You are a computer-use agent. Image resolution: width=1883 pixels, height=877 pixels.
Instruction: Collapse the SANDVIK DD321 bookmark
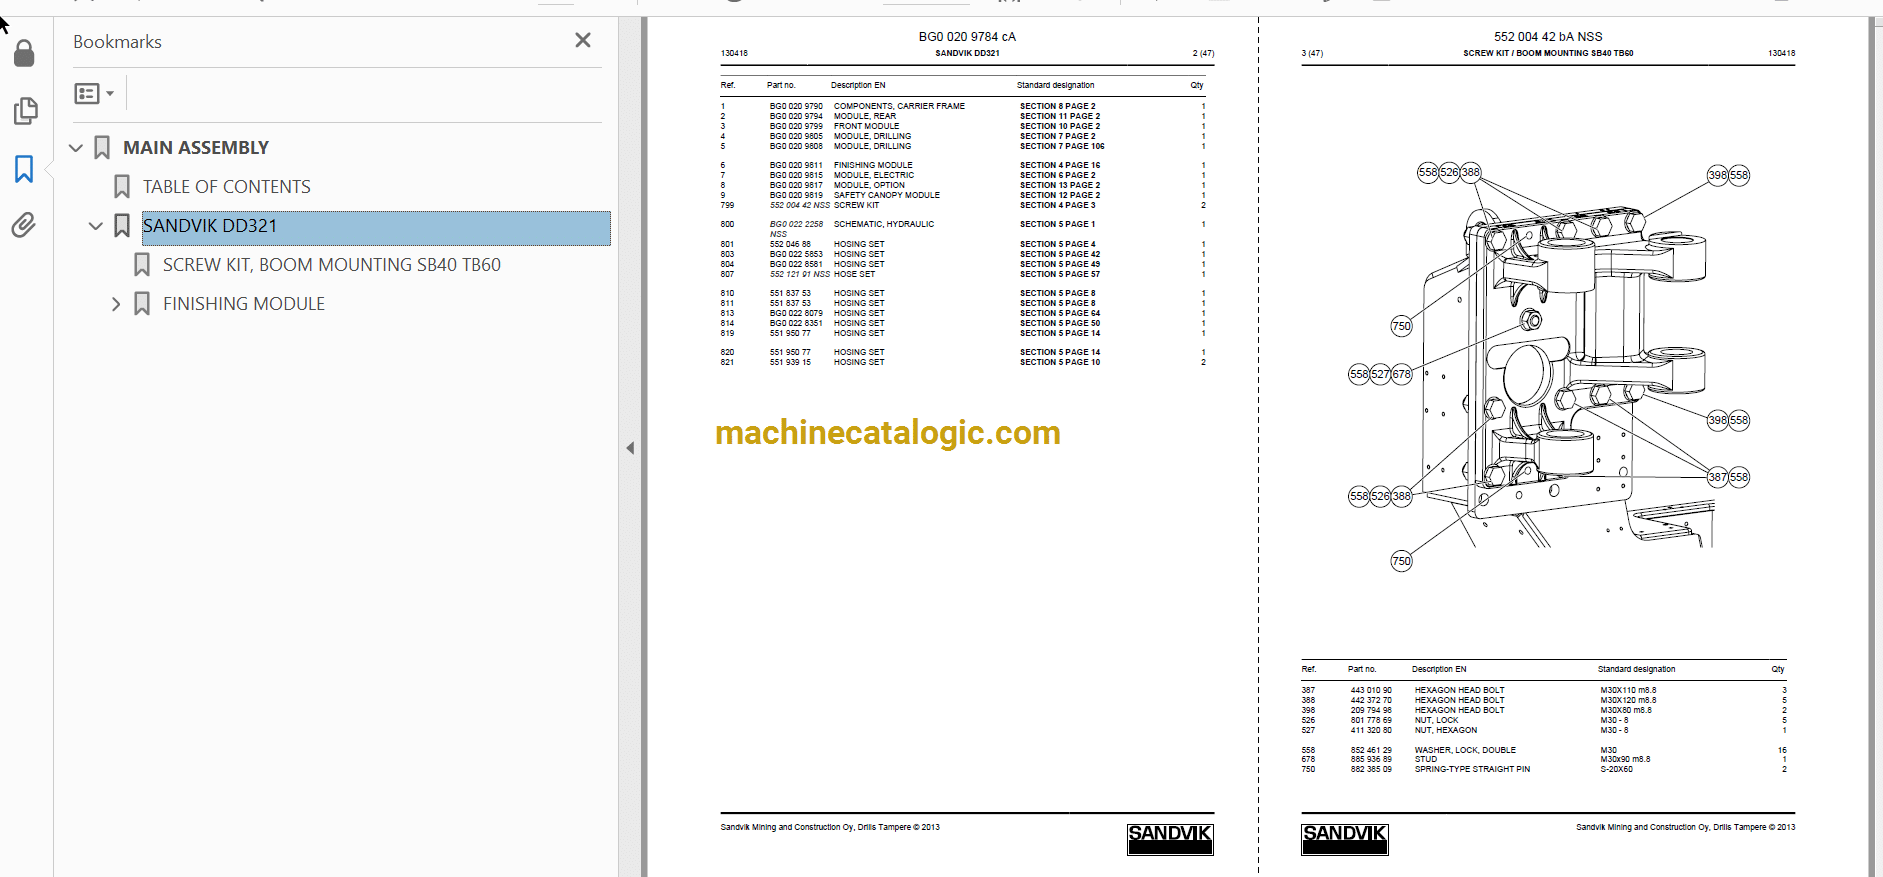coord(96,226)
